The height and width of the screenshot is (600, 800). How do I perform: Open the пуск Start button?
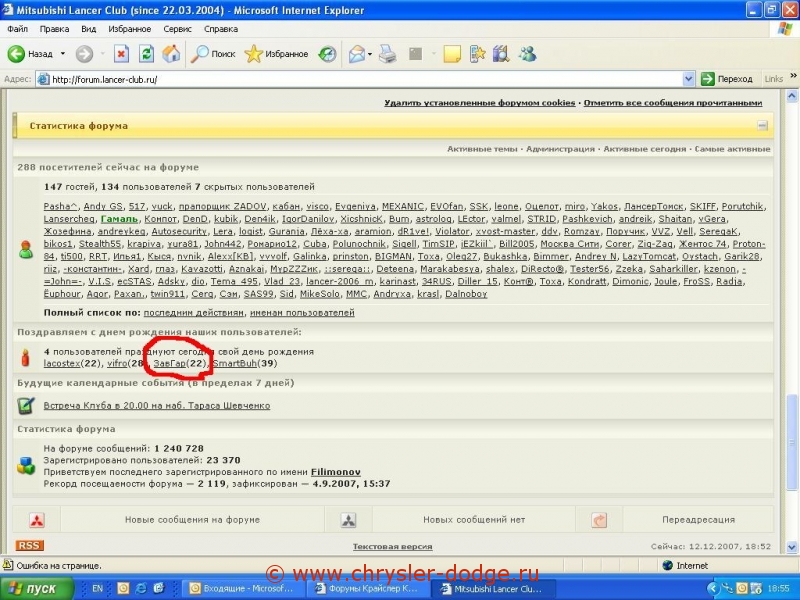pos(37,588)
